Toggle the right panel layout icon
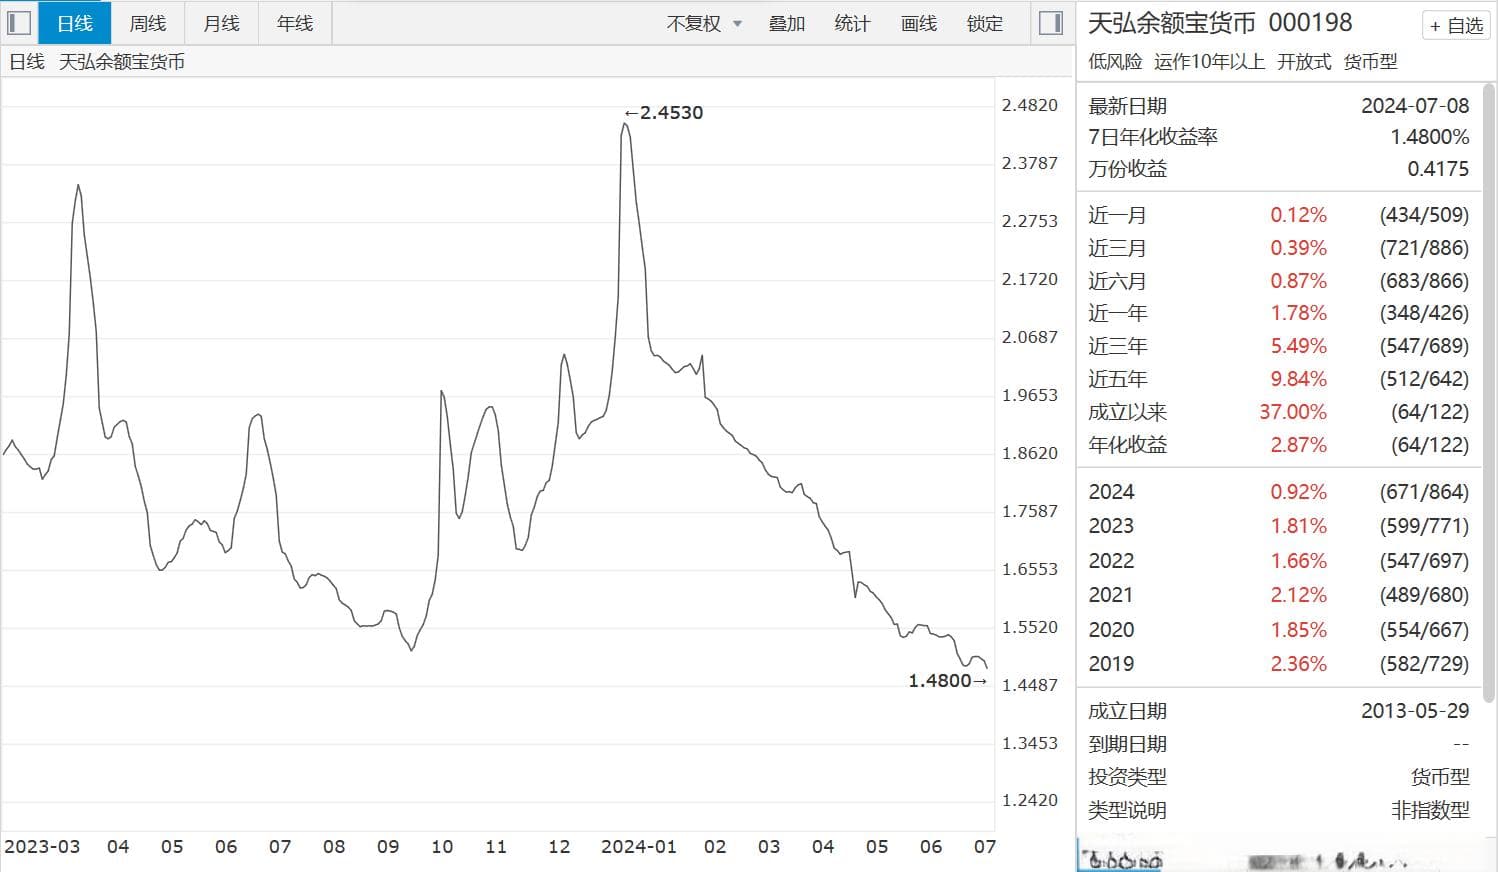 point(1051,23)
